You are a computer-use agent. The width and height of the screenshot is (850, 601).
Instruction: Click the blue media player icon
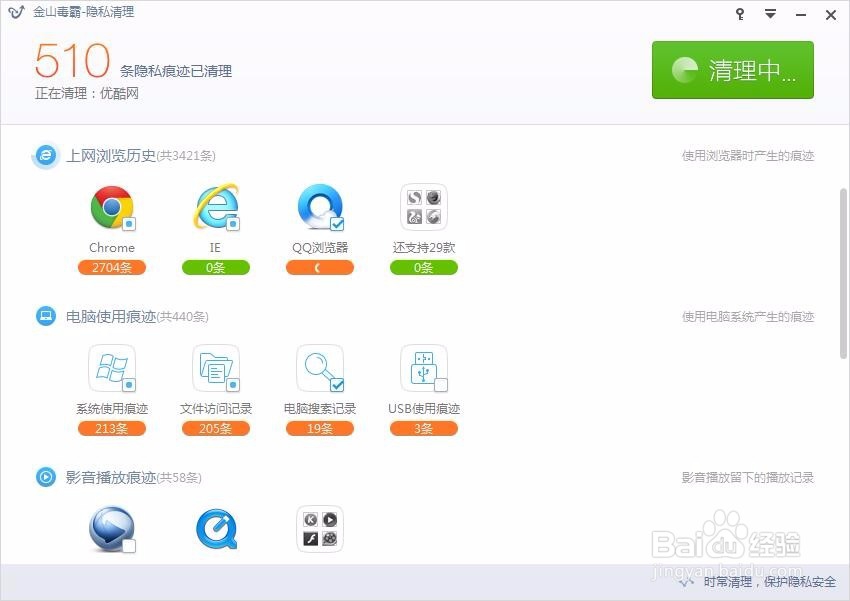(x=112, y=529)
